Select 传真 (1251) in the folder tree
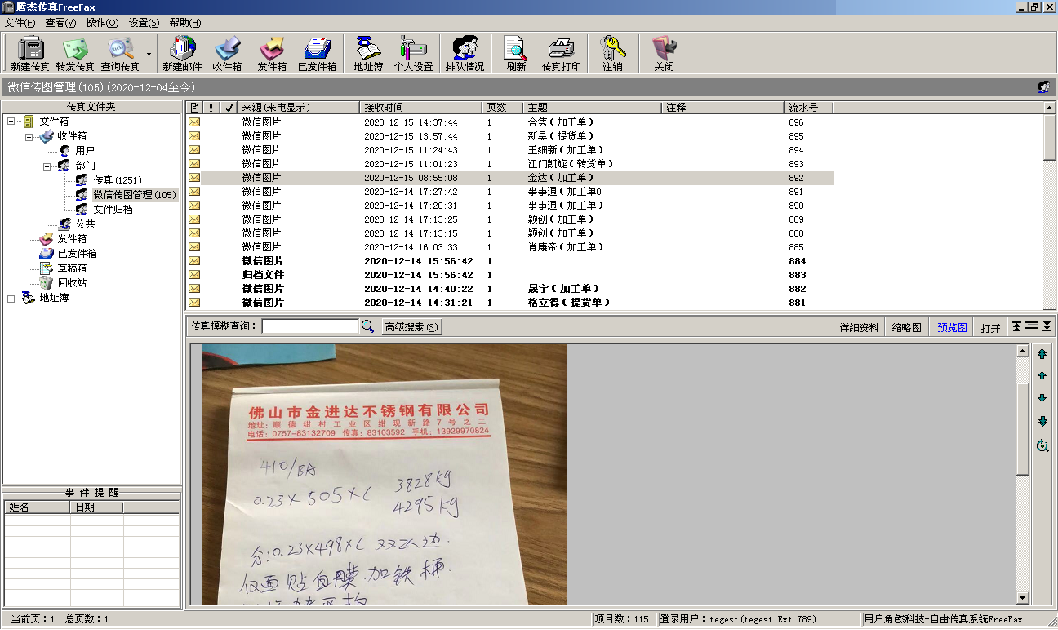This screenshot has width=1058, height=630. point(117,180)
